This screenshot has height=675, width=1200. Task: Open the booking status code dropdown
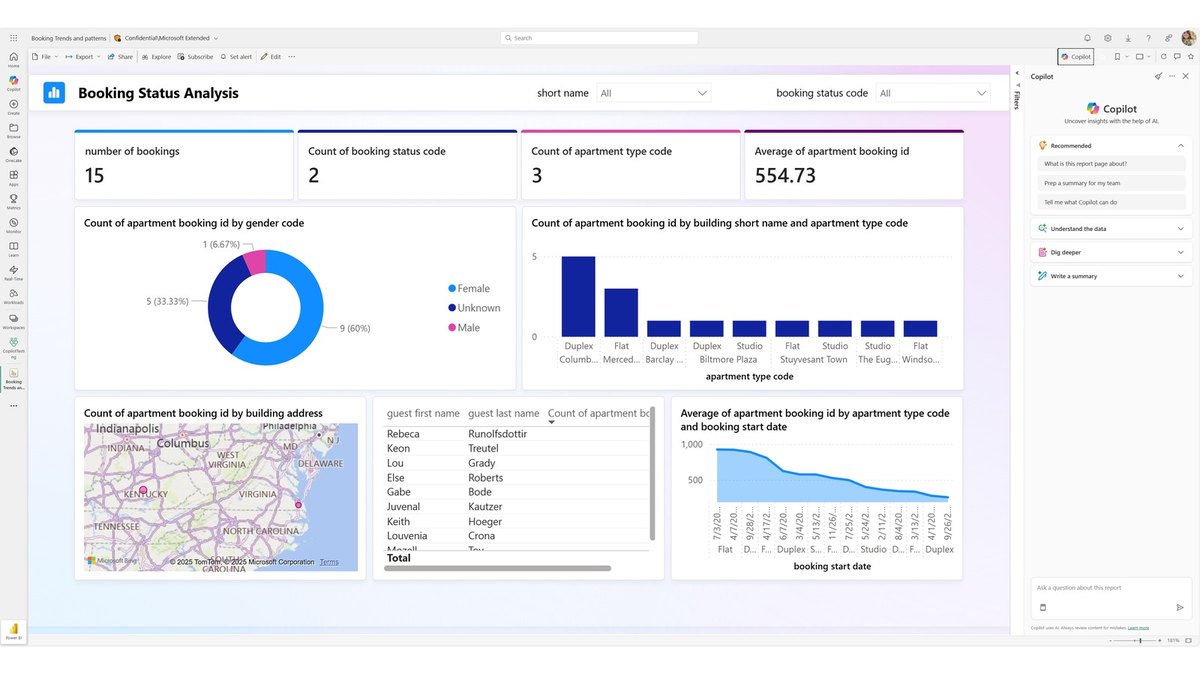pyautogui.click(x=933, y=93)
